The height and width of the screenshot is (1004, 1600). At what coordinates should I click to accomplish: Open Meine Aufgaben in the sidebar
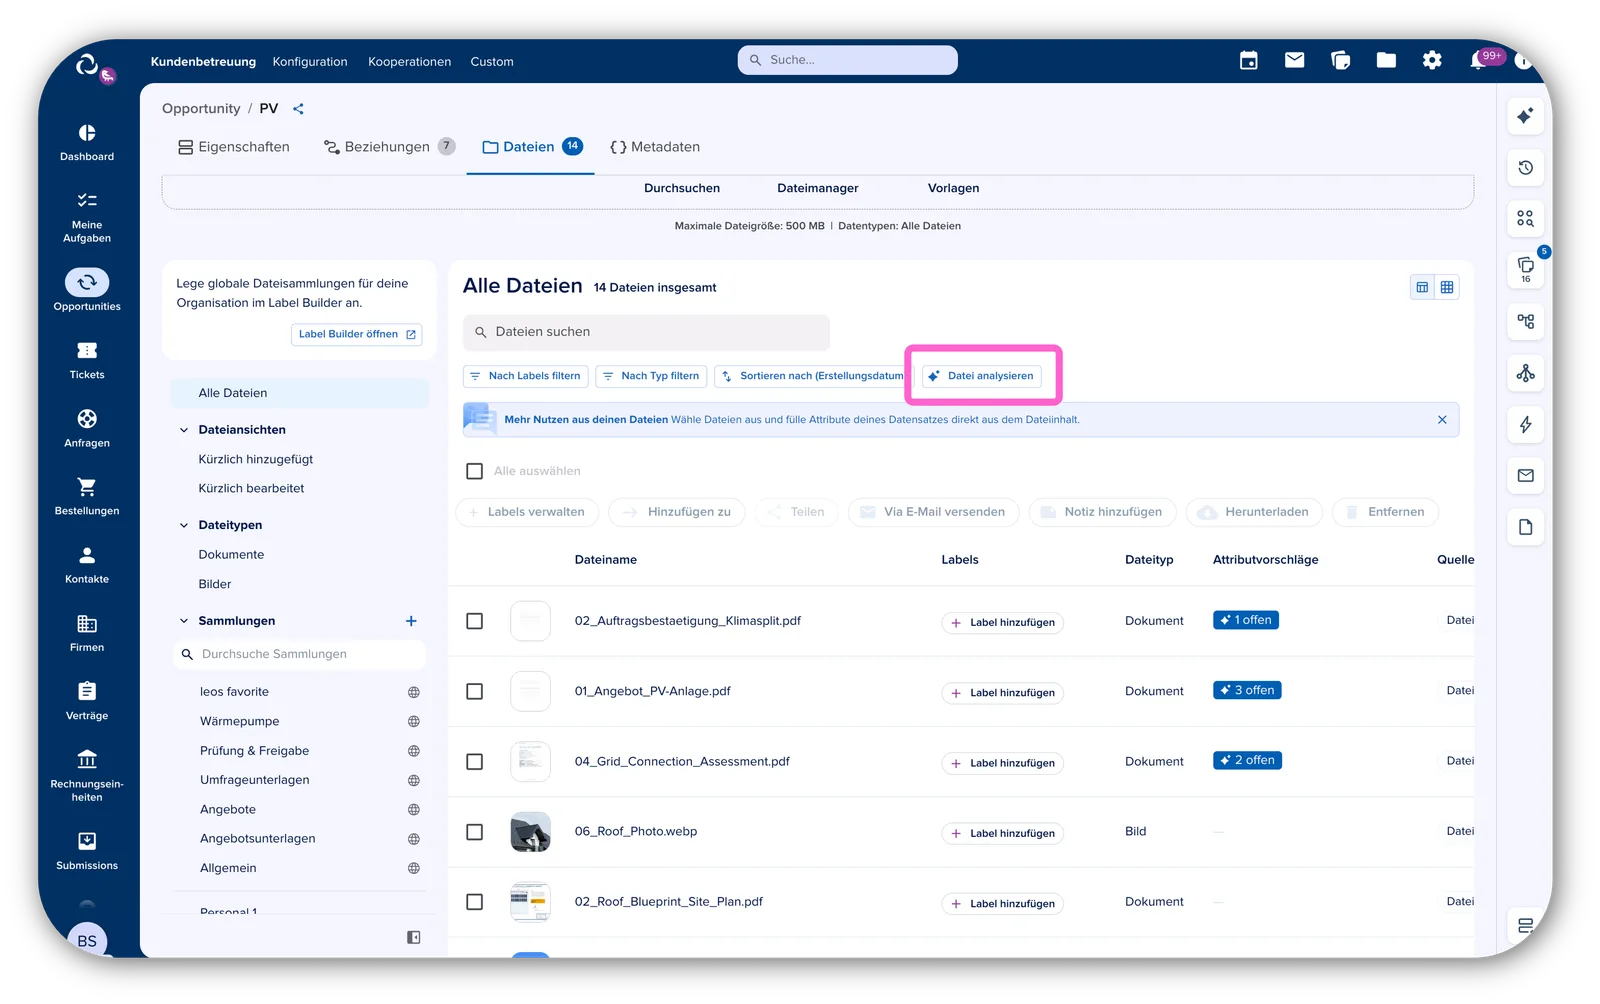[x=87, y=217]
